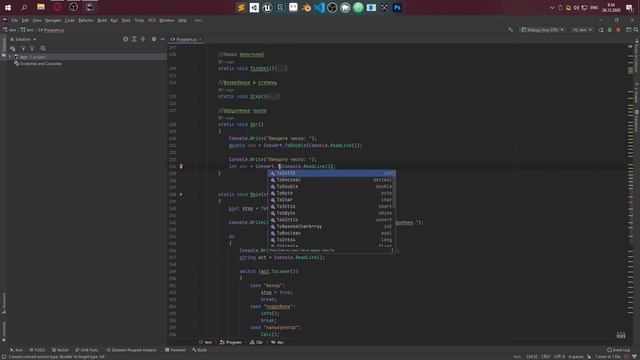Click the run arrow beside Main method
640x360 pixels.
[x=181, y=194]
